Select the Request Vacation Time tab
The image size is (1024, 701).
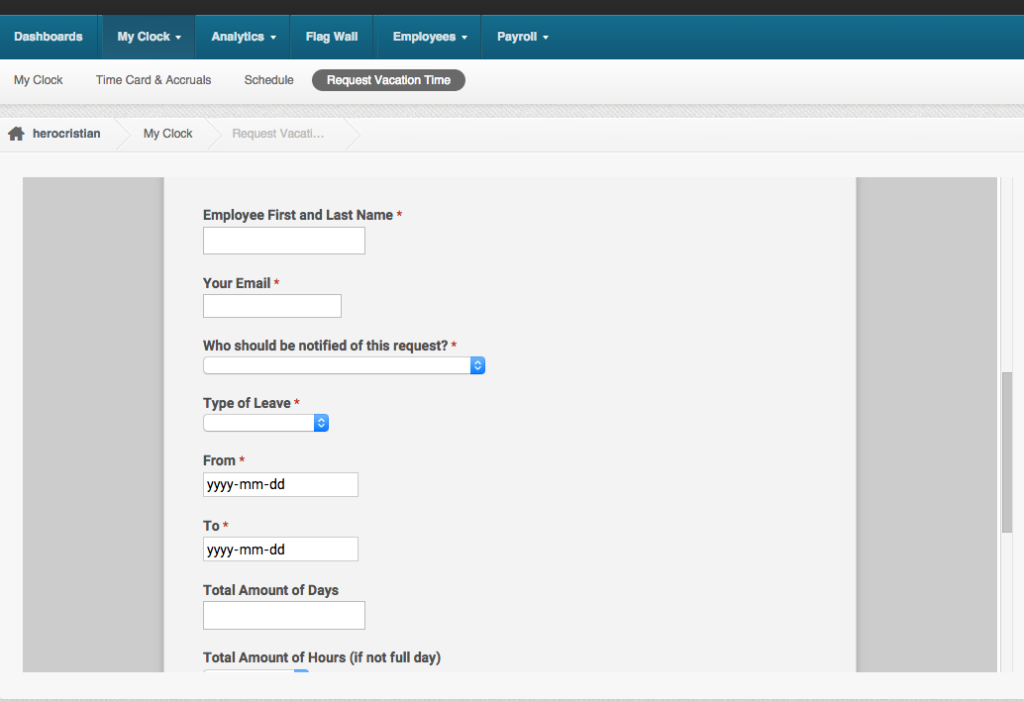coord(389,80)
